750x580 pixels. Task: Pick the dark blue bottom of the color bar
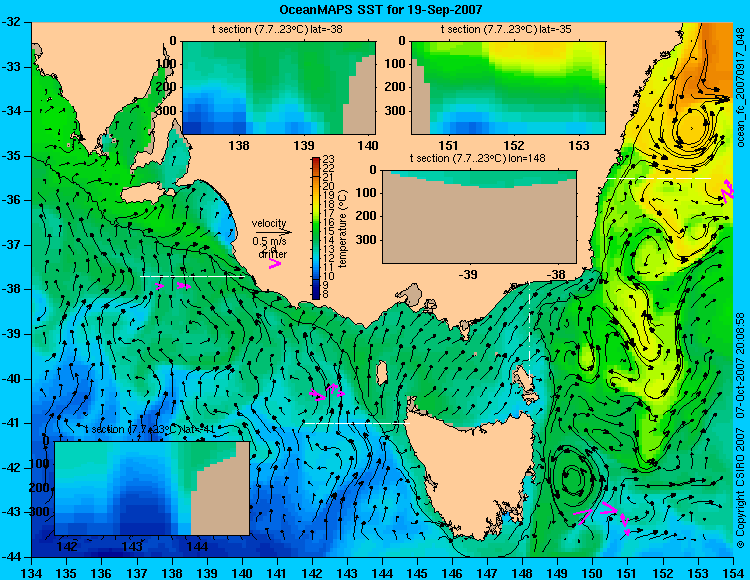click(316, 295)
